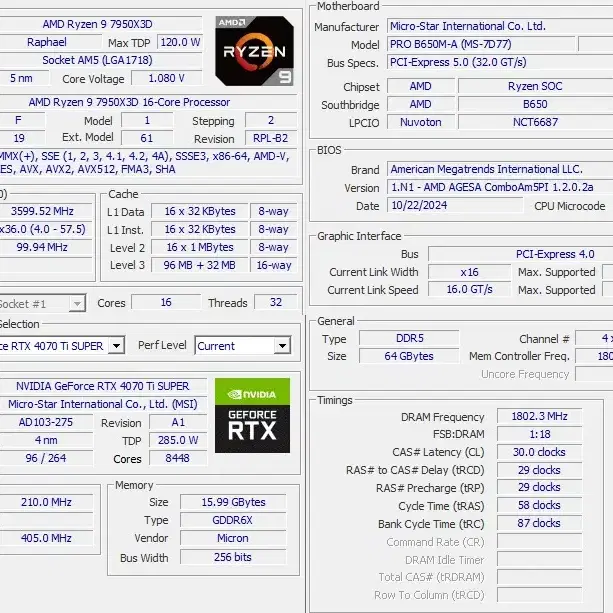The image size is (613, 613).
Task: Click the FSB:DRAM 1:18 value
Action: 540,434
